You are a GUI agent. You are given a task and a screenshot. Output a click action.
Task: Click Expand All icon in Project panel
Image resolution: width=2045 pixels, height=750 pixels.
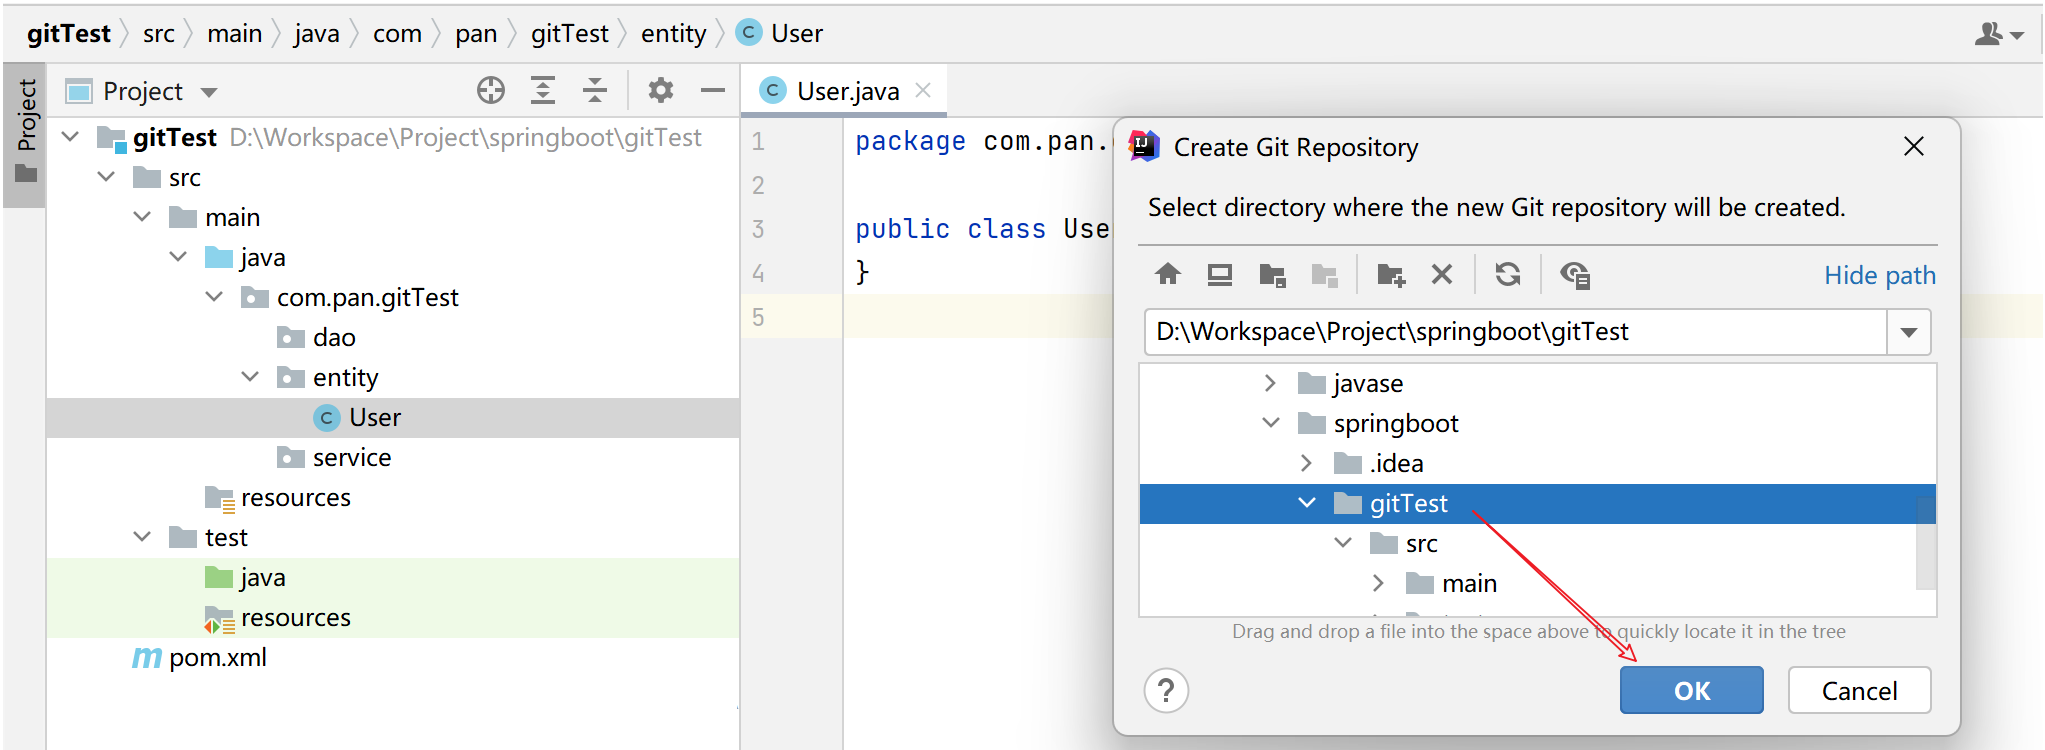click(542, 91)
